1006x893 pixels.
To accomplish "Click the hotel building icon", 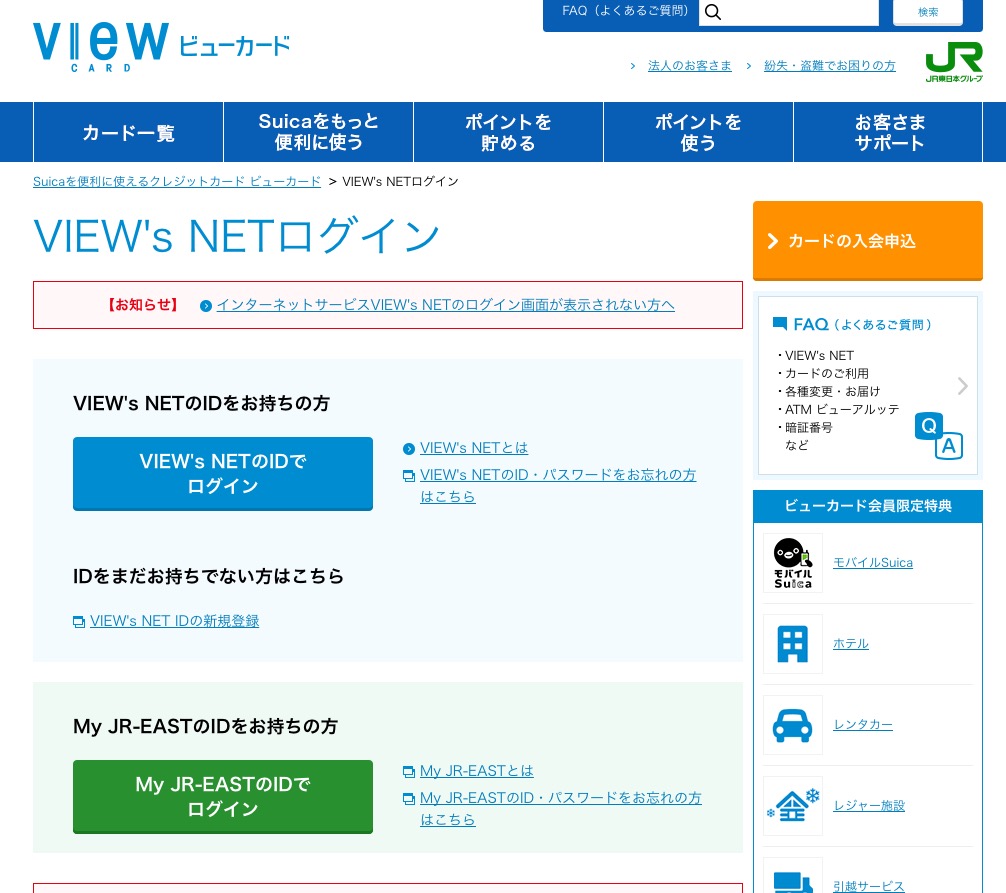I will pos(792,643).
